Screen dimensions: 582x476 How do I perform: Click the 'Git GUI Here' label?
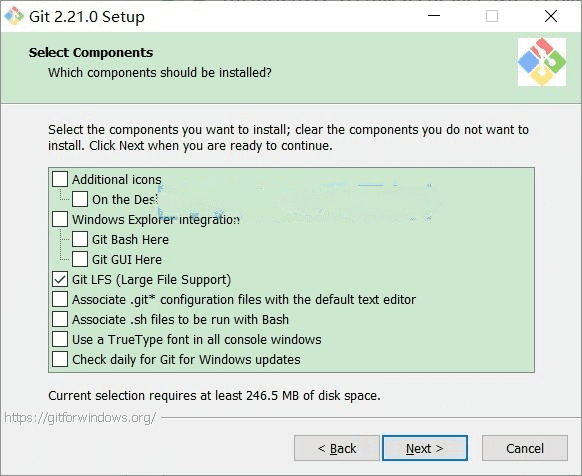pyautogui.click(x=127, y=260)
